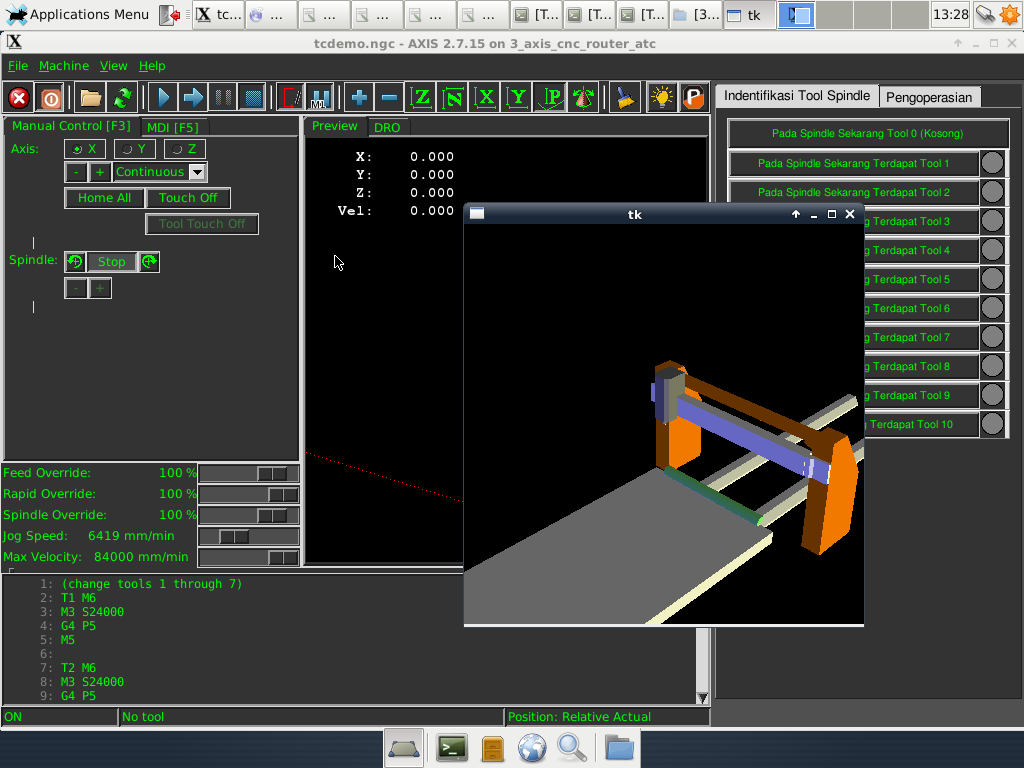Reload the current file
Viewport: 1024px width, 768px height.
click(123, 98)
